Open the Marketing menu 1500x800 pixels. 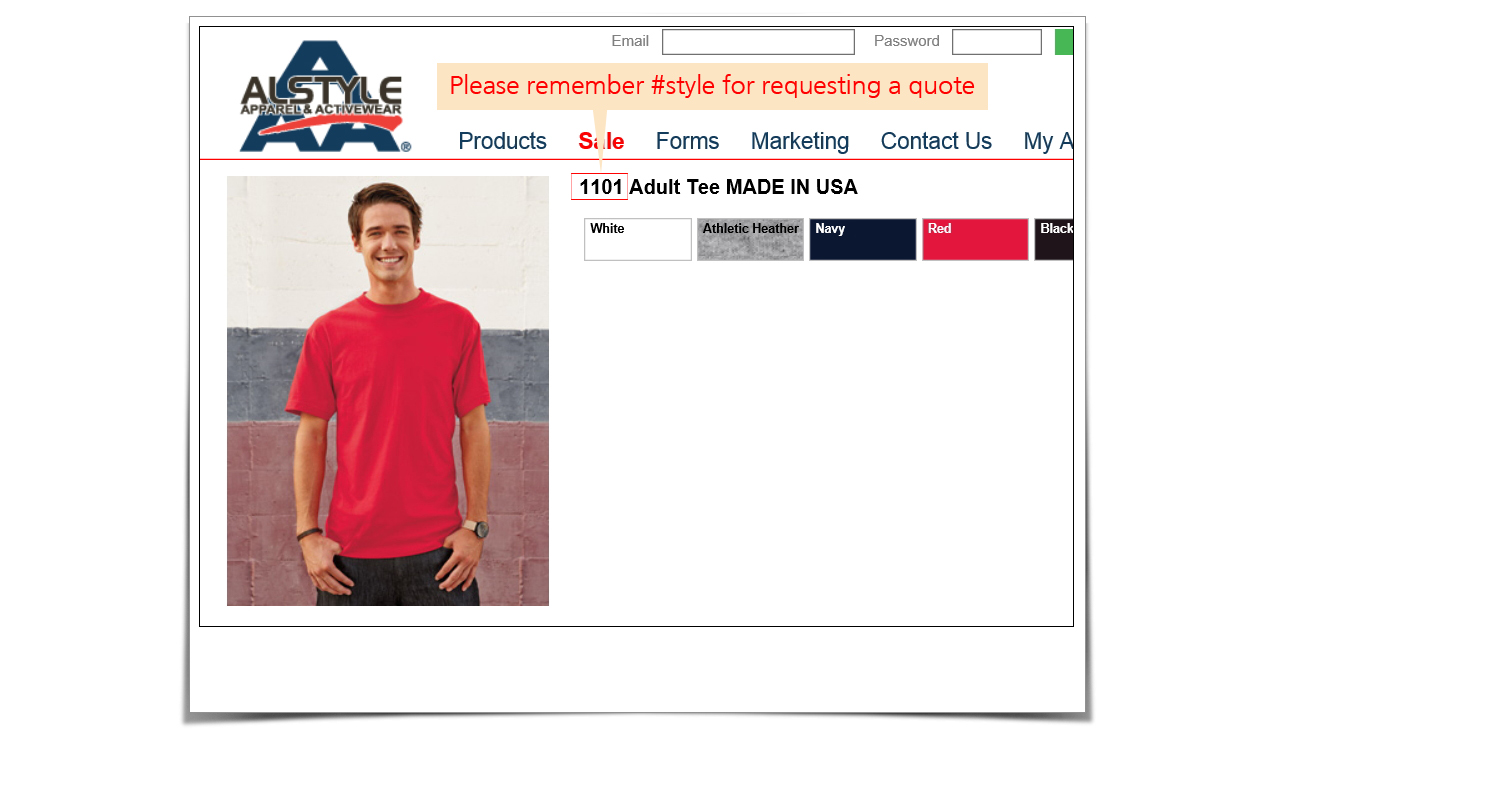pyautogui.click(x=800, y=141)
